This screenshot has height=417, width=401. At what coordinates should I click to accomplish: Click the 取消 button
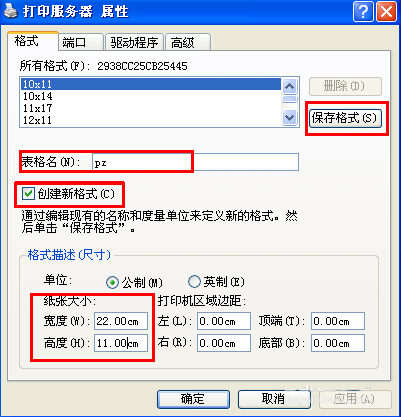274,399
